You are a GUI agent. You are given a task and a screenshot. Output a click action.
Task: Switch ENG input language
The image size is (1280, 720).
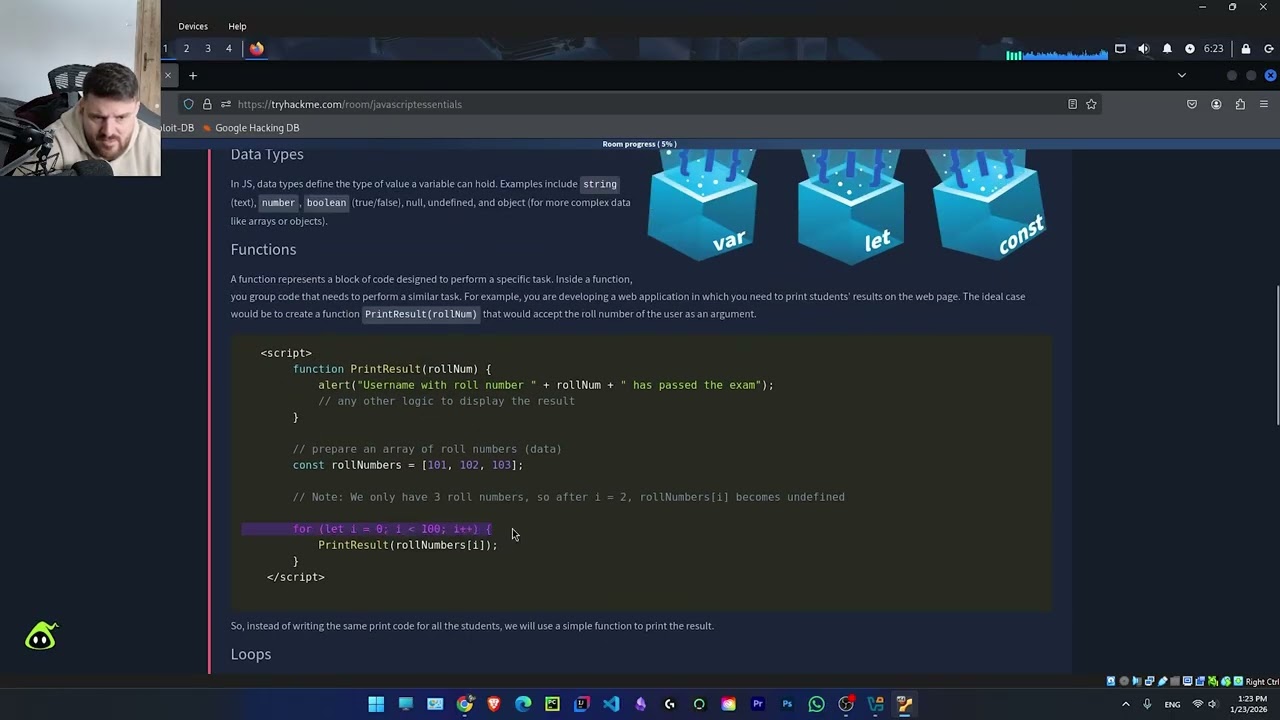click(1172, 704)
